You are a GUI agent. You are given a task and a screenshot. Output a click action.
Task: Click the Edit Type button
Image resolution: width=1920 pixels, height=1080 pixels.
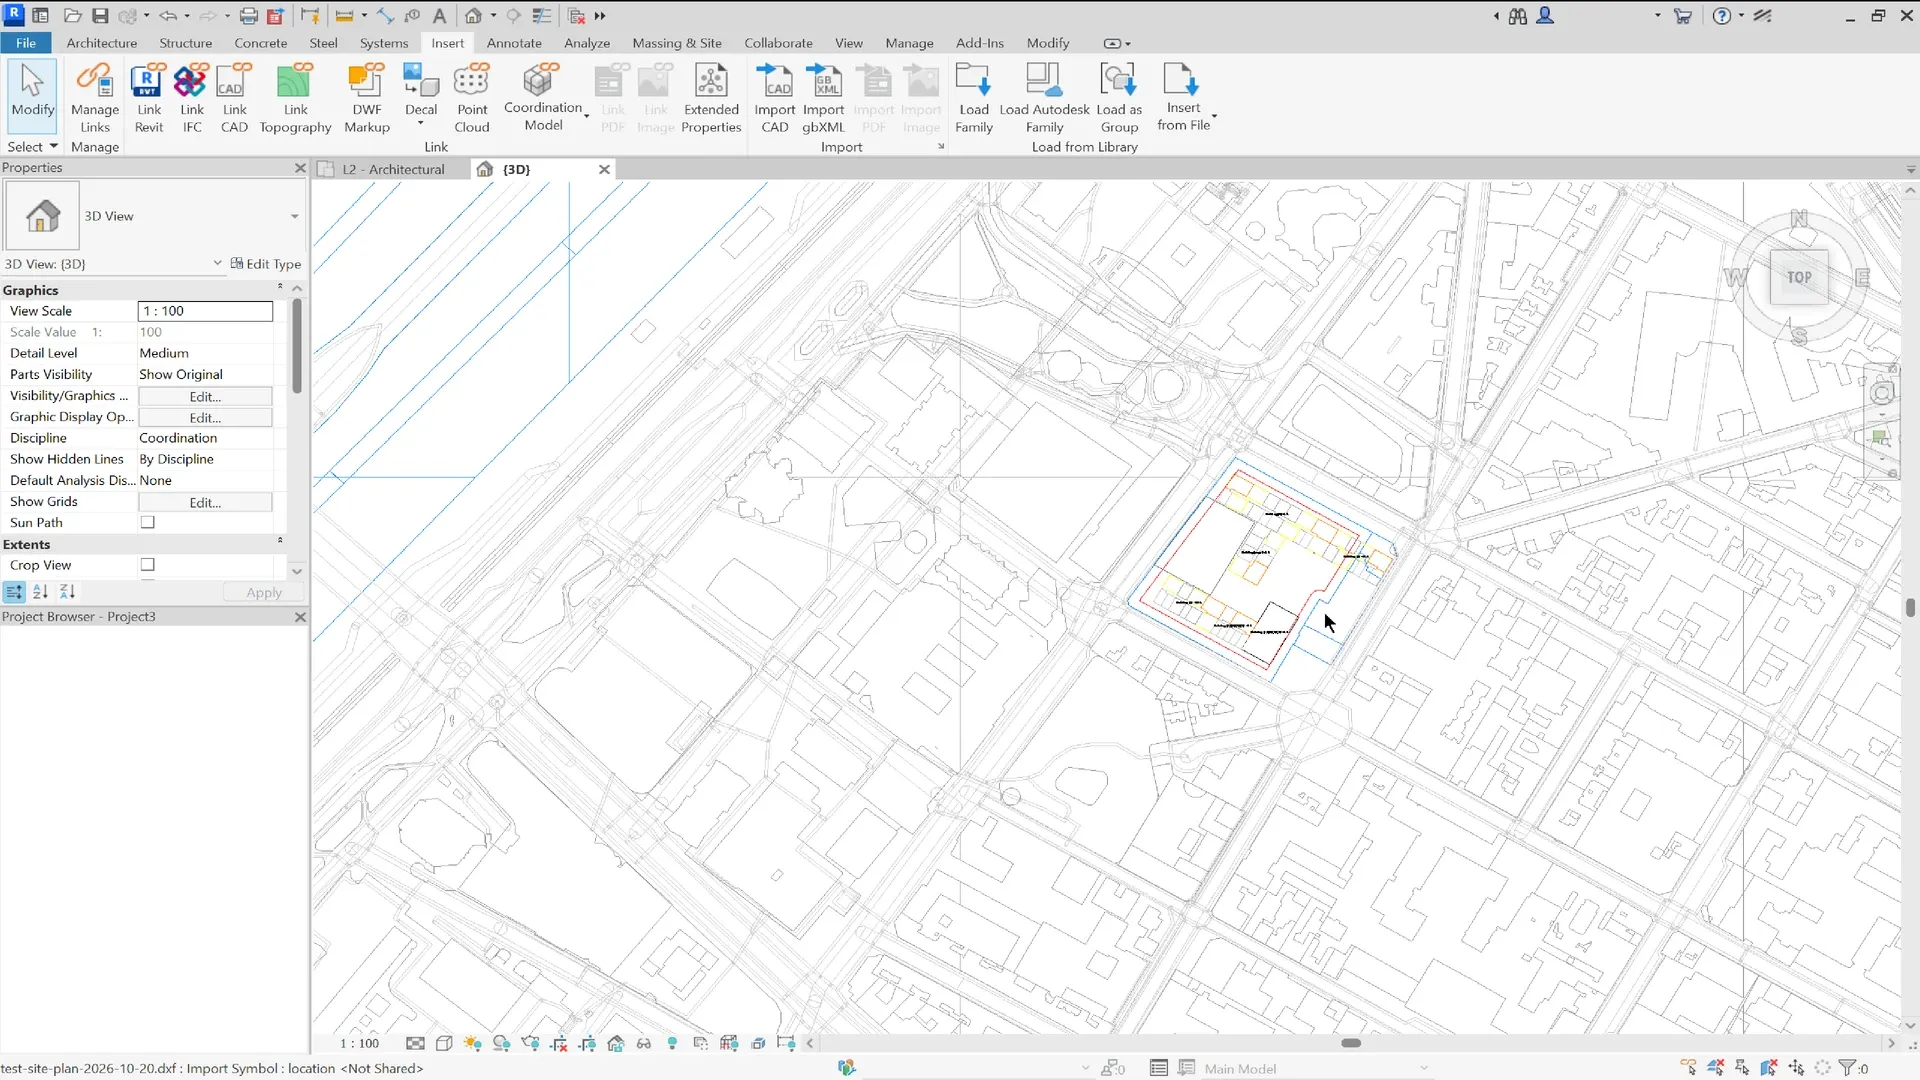(x=265, y=263)
